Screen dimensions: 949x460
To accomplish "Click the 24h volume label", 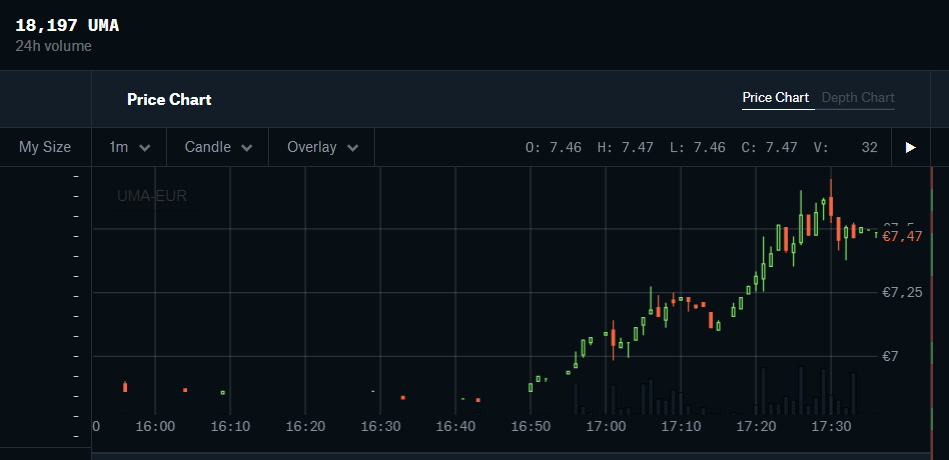I will coord(53,46).
